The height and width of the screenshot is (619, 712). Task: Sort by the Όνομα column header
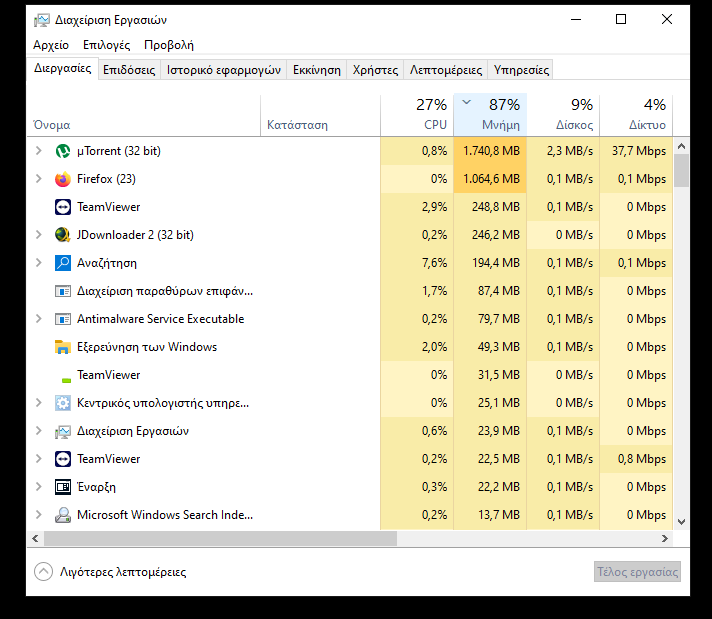pos(143,115)
